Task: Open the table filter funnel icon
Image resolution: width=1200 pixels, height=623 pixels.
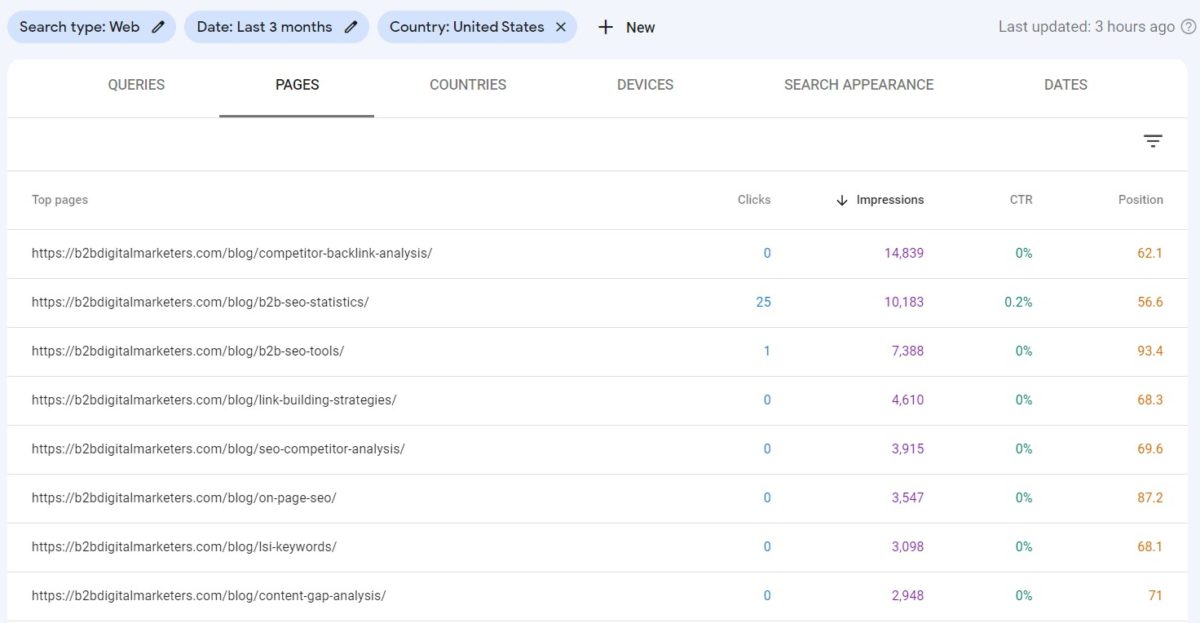Action: point(1153,140)
